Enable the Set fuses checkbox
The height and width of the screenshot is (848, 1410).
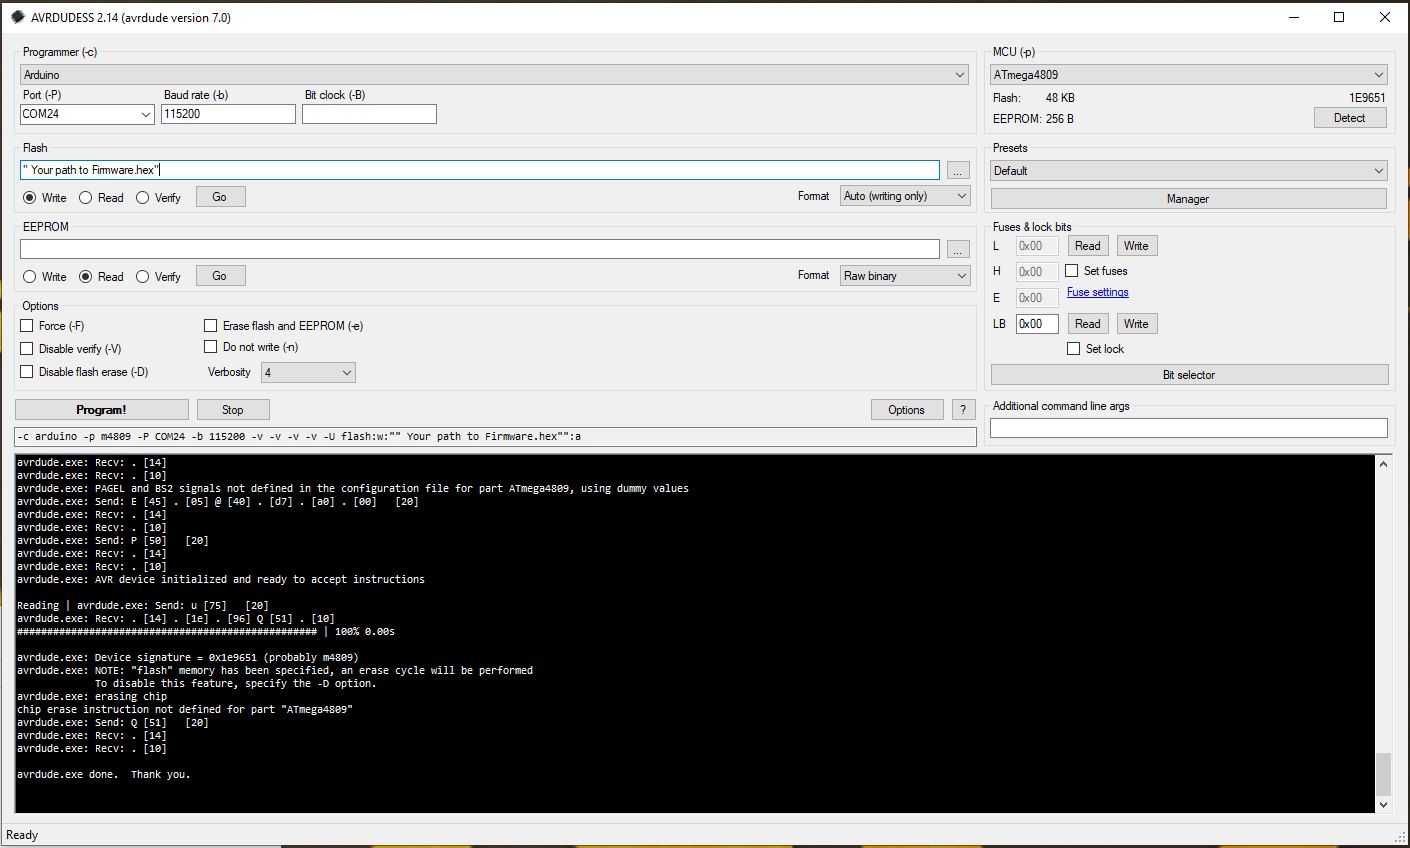1072,271
